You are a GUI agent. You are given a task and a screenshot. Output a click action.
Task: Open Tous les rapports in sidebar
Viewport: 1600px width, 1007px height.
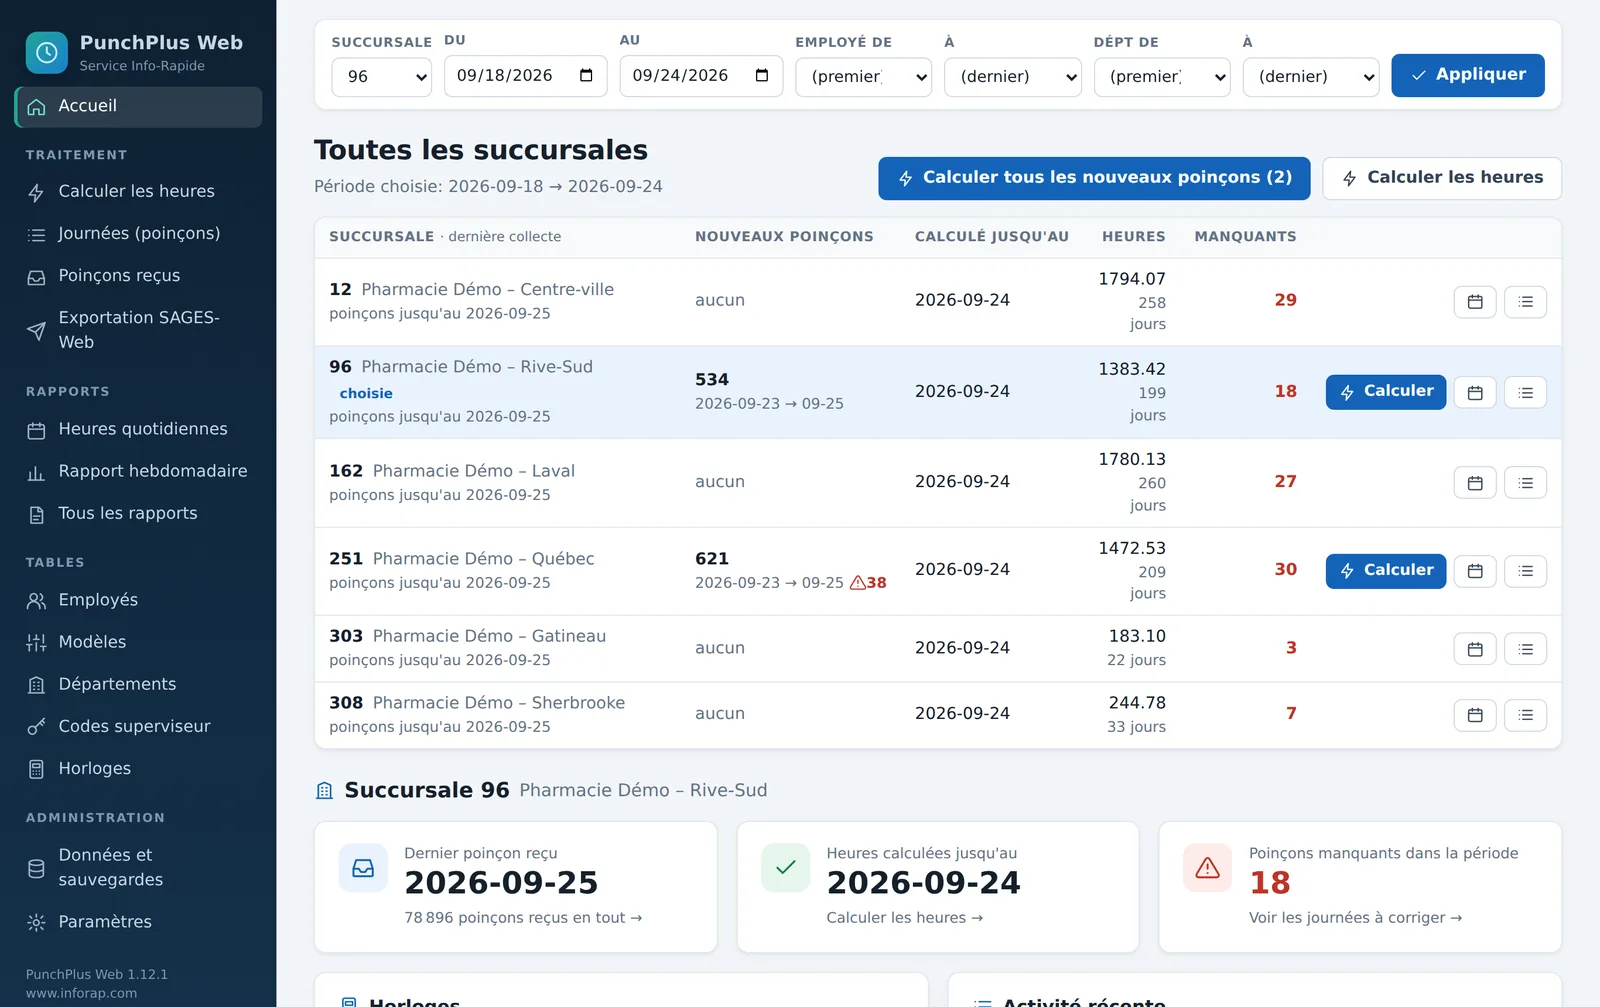[x=138, y=514]
